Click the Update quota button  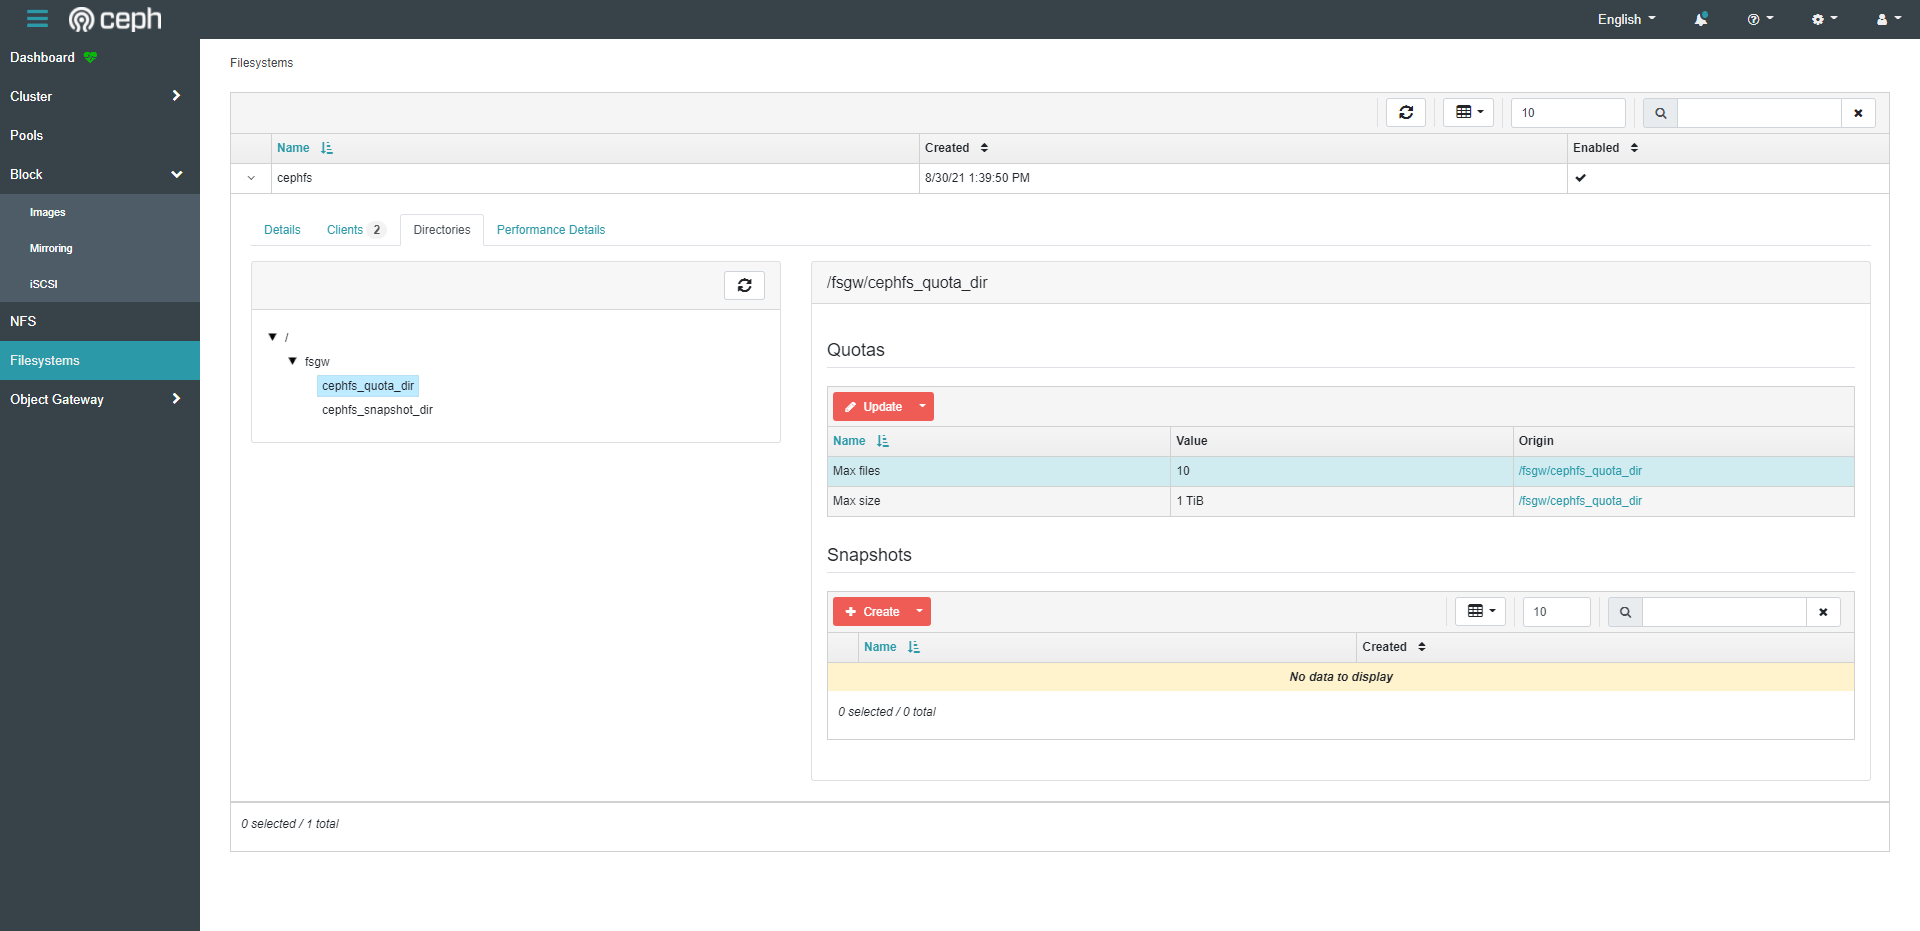point(874,406)
